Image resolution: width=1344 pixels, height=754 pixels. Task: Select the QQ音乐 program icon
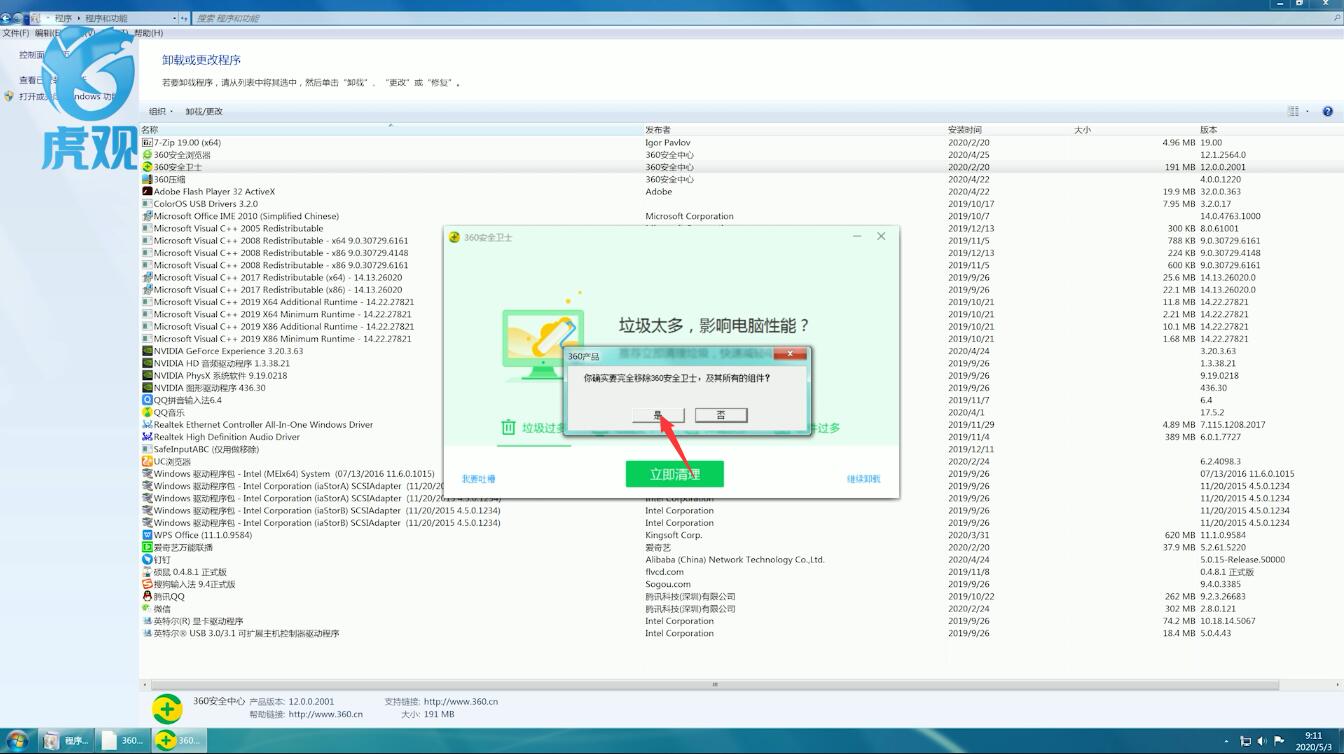[x=147, y=412]
